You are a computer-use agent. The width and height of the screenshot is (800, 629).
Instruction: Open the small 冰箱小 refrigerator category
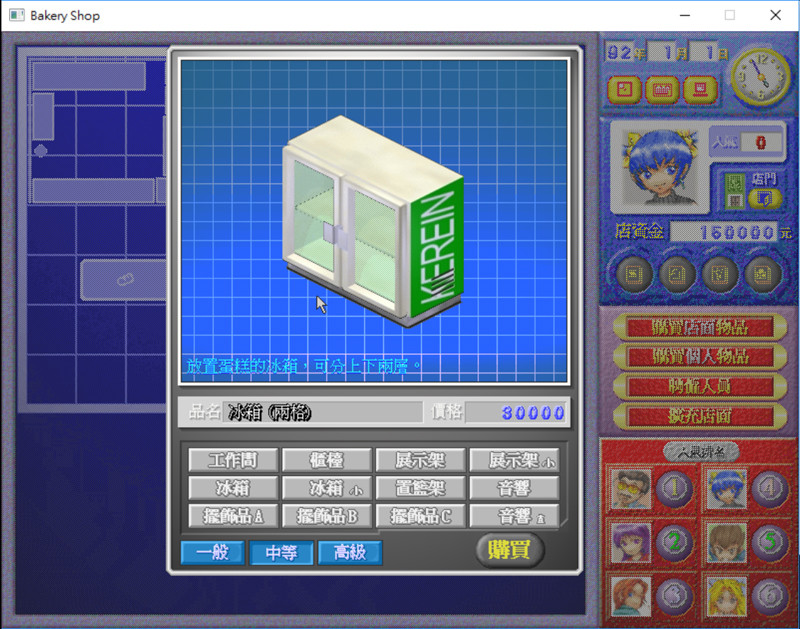tap(325, 488)
